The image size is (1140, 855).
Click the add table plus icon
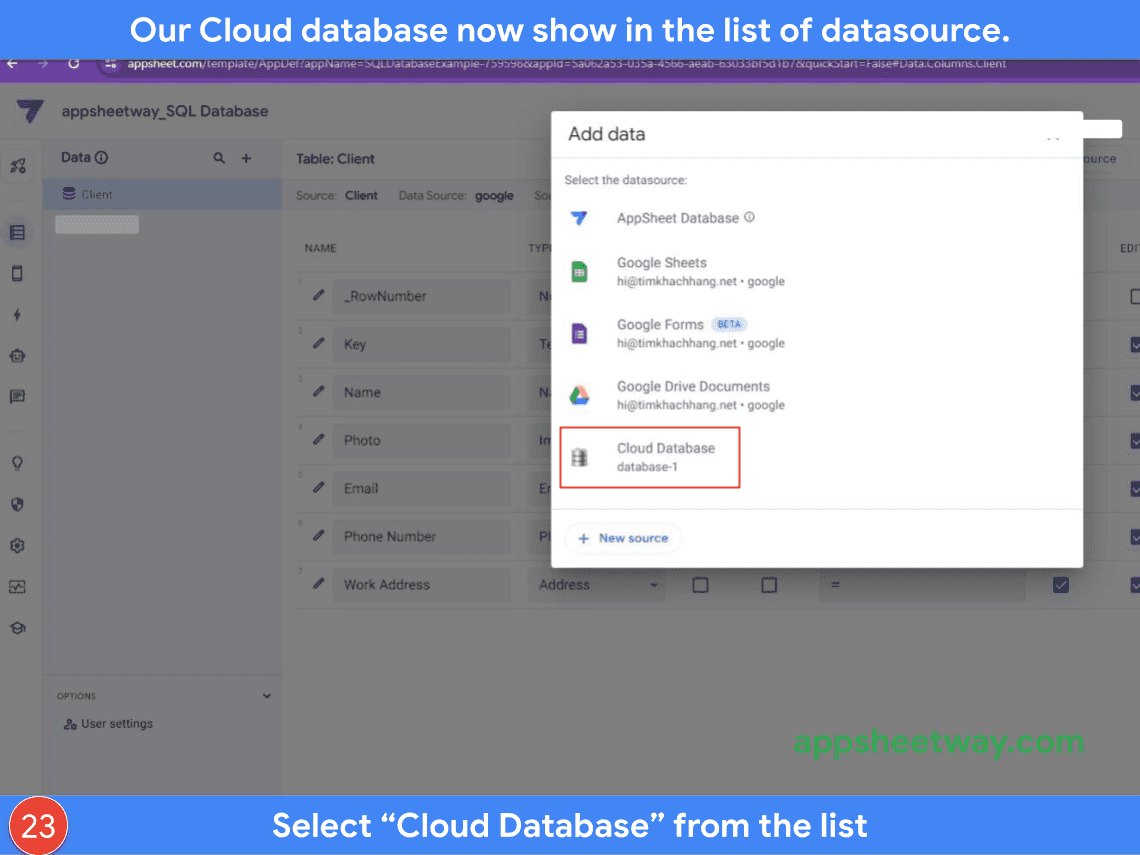(246, 158)
